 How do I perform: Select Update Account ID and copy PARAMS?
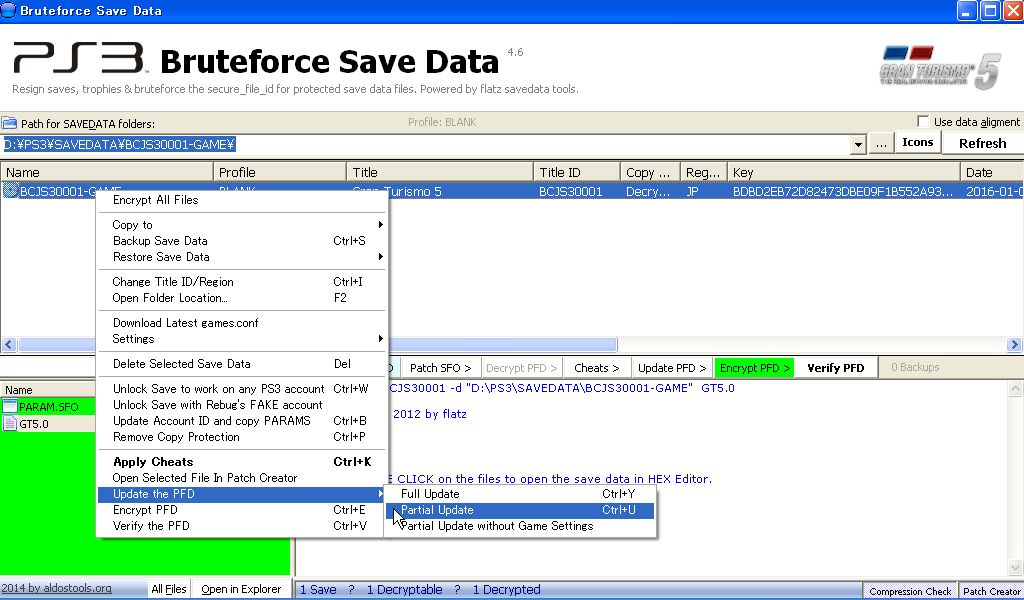click(242, 420)
